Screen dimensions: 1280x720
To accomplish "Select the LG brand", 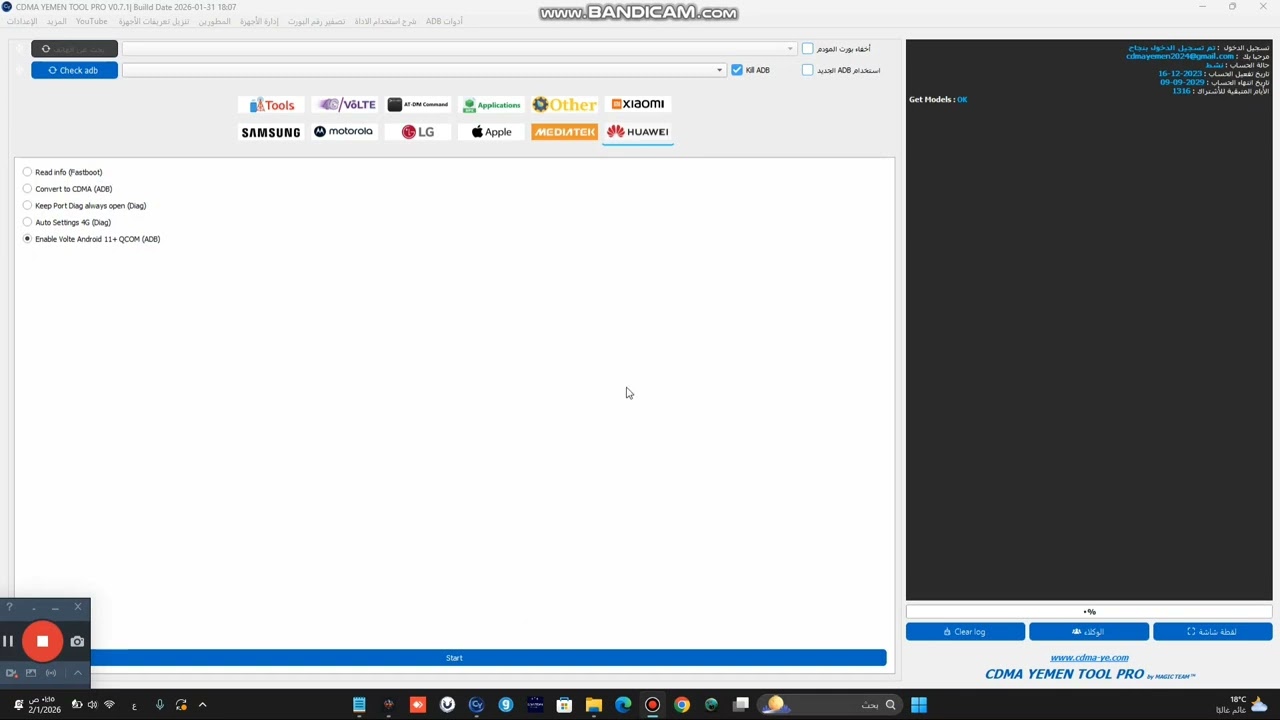I will [x=418, y=132].
